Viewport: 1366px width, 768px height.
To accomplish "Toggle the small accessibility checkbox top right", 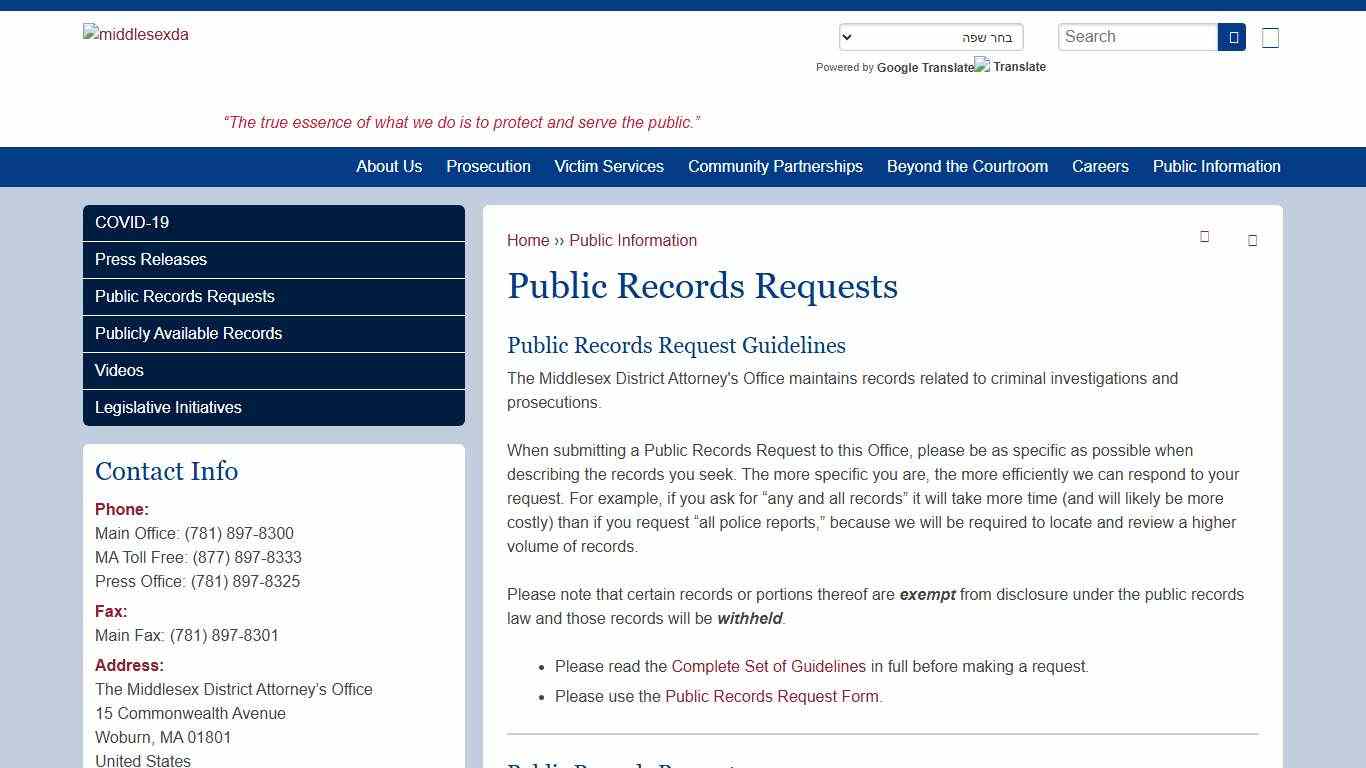I will tap(1270, 37).
